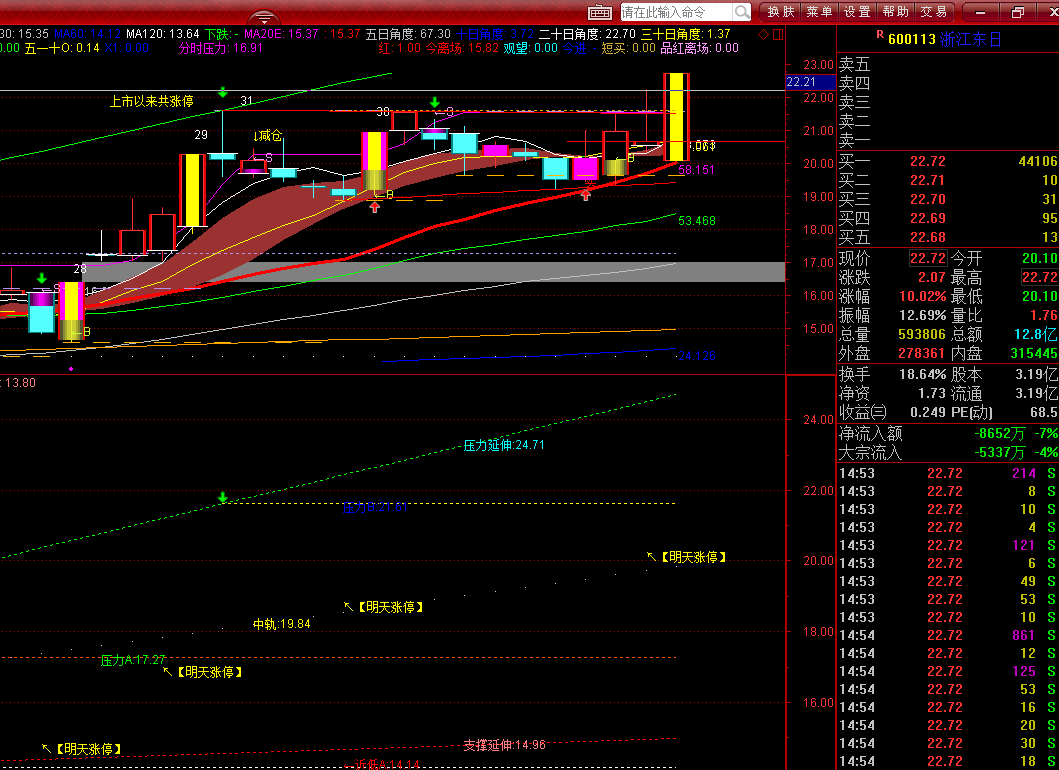Viewport: 1059px width, 770px height.
Task: Click the 涨幅 value 10.02%
Action: pos(923,297)
